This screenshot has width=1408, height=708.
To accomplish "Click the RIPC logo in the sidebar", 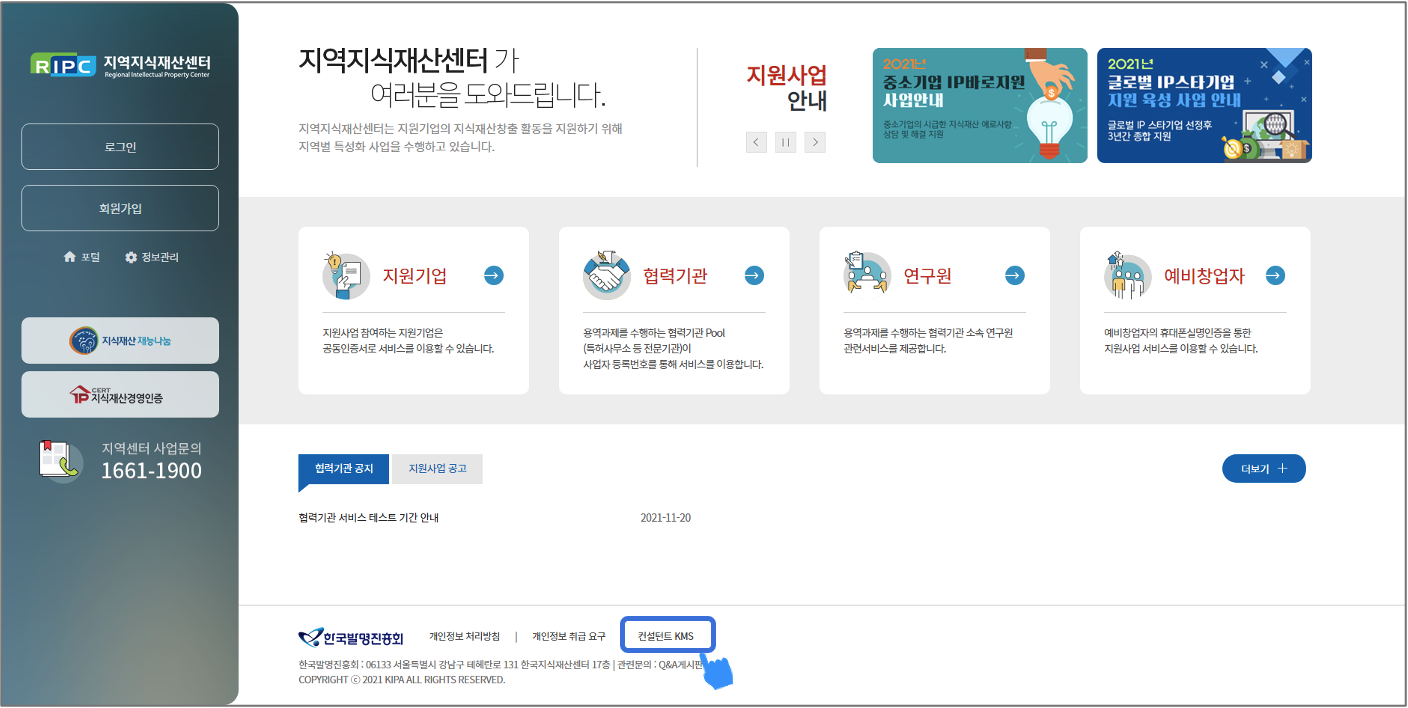I will pyautogui.click(x=120, y=65).
